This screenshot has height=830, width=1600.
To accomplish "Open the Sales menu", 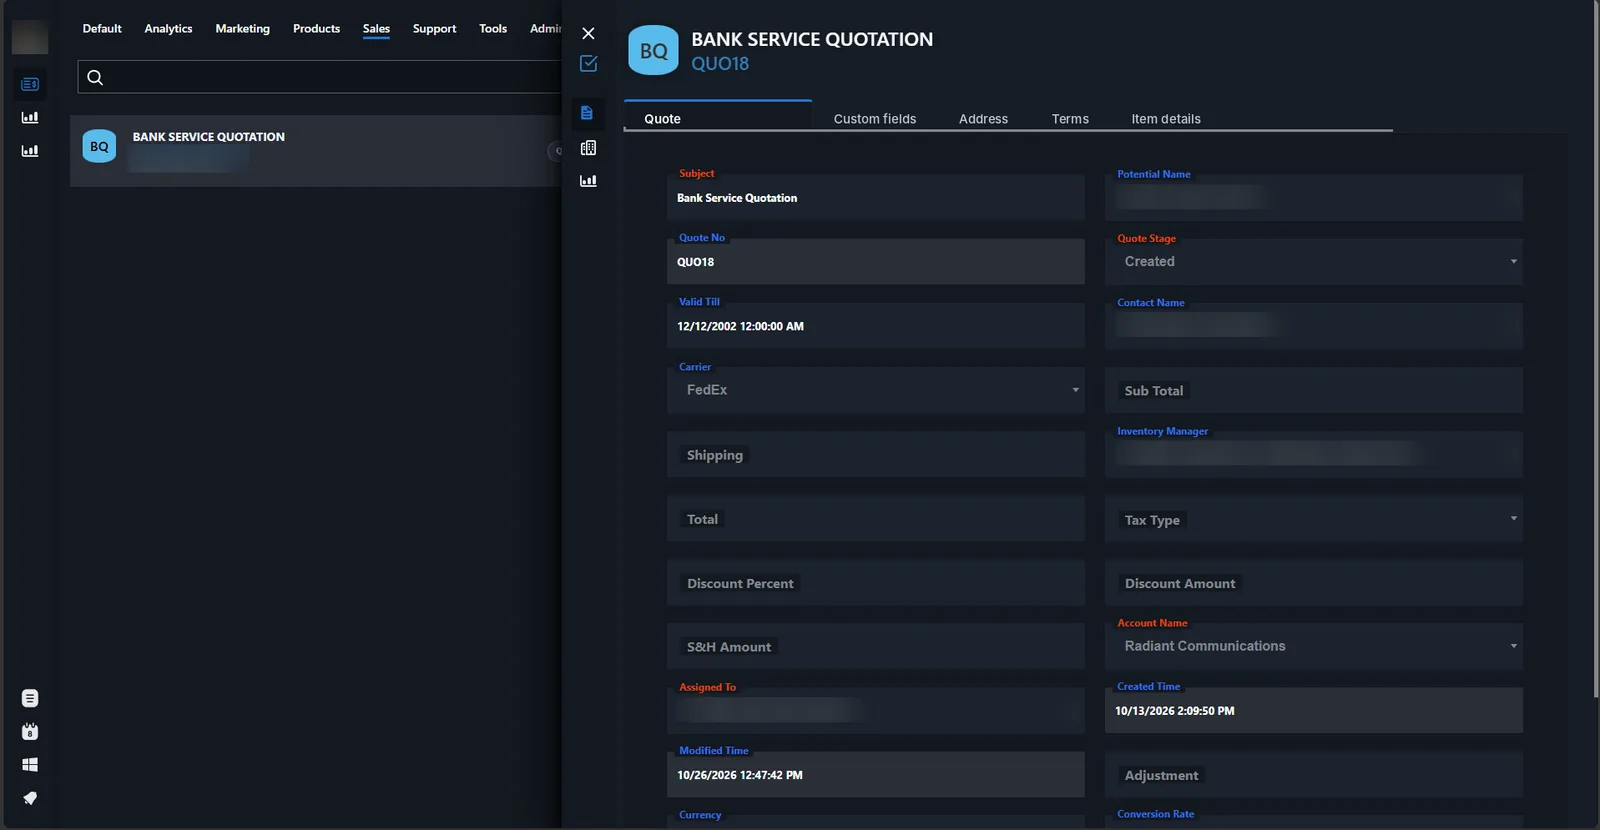I will pos(376,29).
